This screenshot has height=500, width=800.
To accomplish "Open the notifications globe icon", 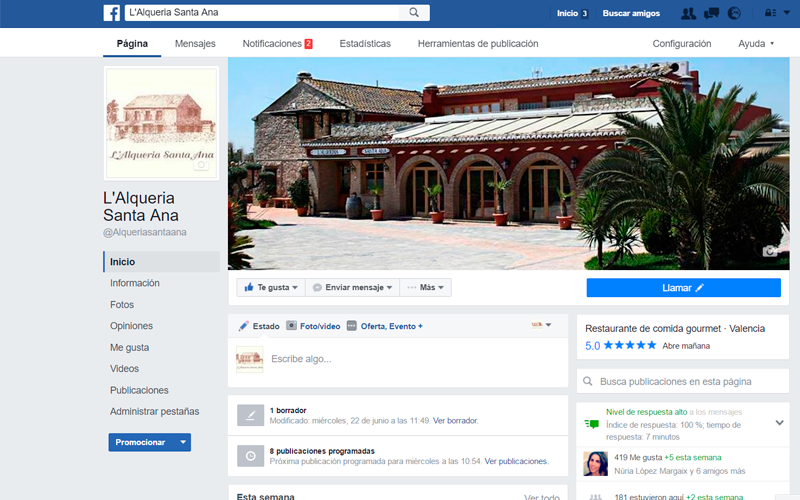I will 734,13.
